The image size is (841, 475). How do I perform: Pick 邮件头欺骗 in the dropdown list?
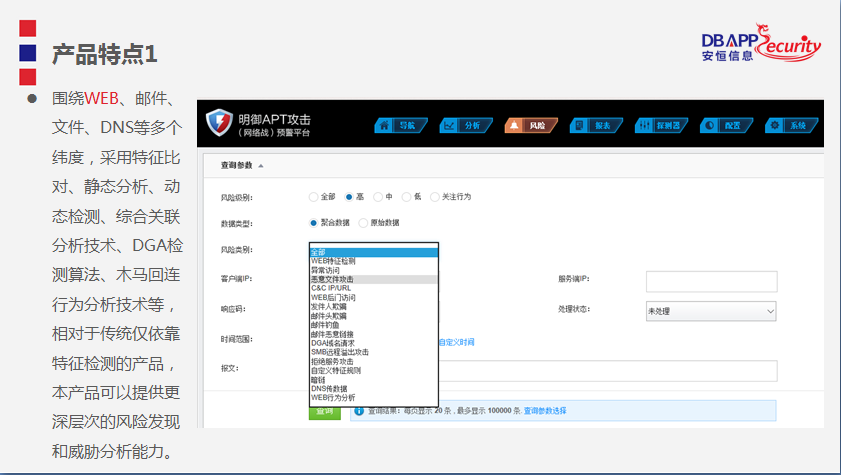(x=374, y=316)
